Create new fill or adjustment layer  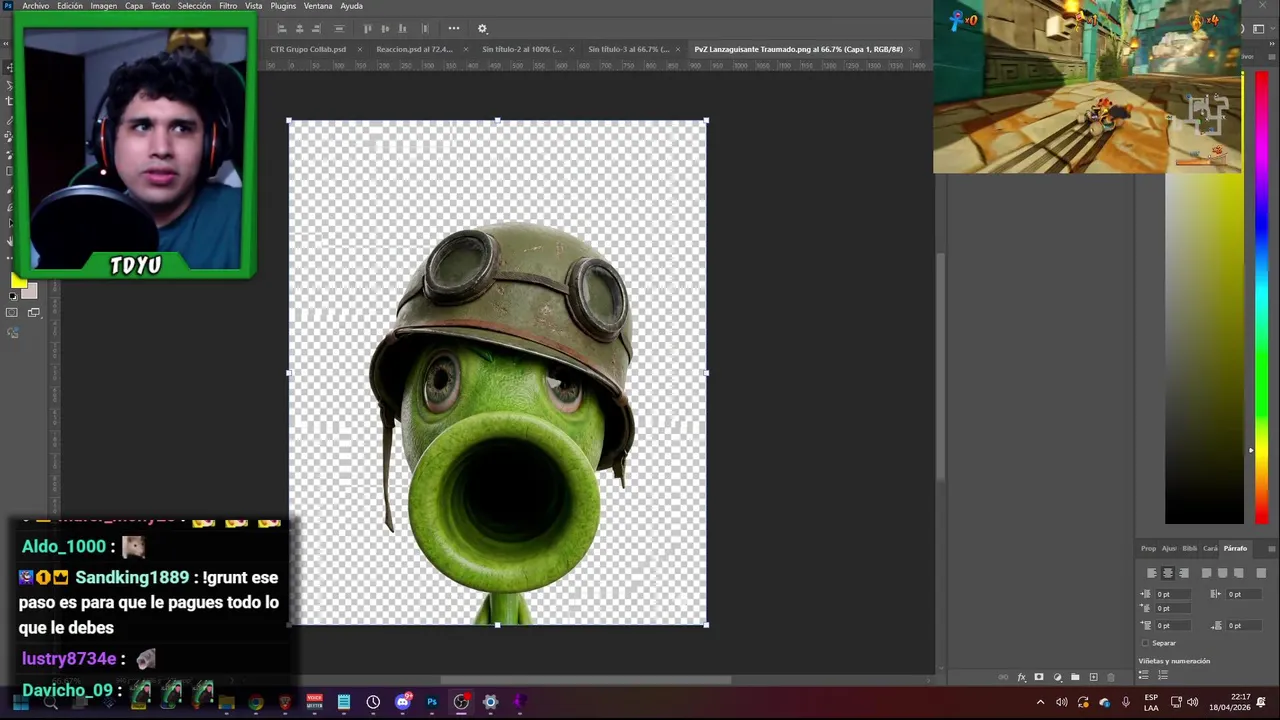tap(1057, 677)
